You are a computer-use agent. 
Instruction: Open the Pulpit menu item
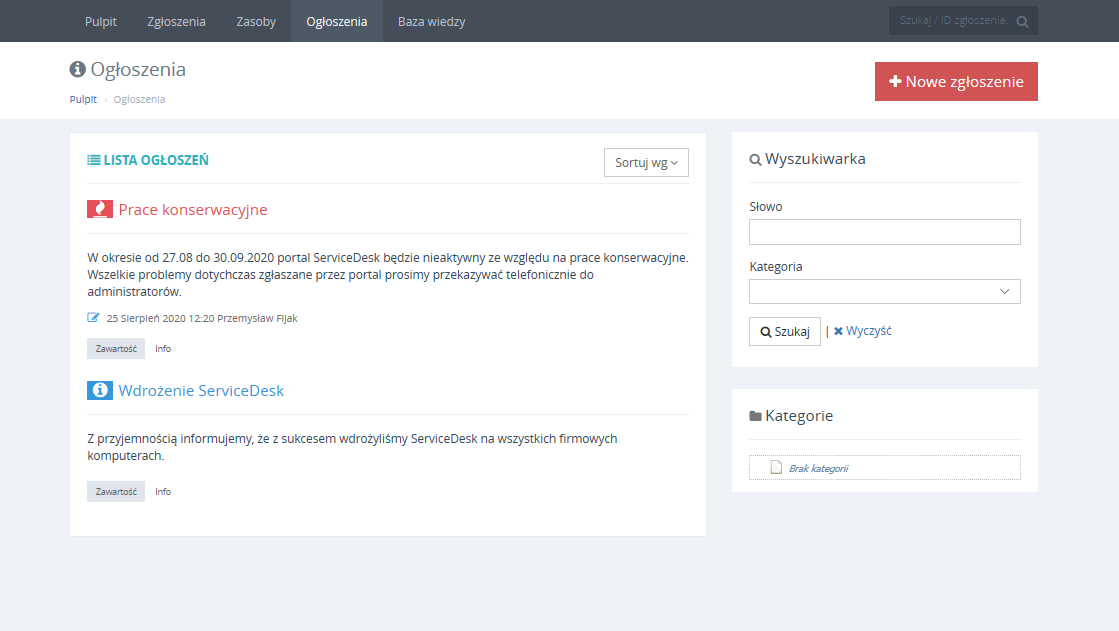[101, 21]
